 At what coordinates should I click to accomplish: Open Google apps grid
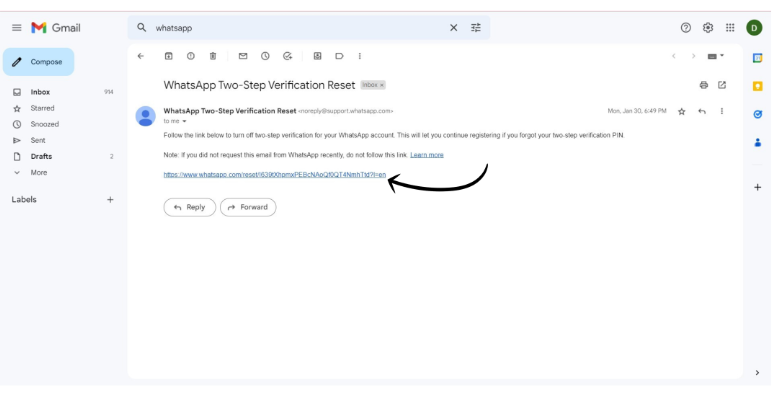click(730, 28)
